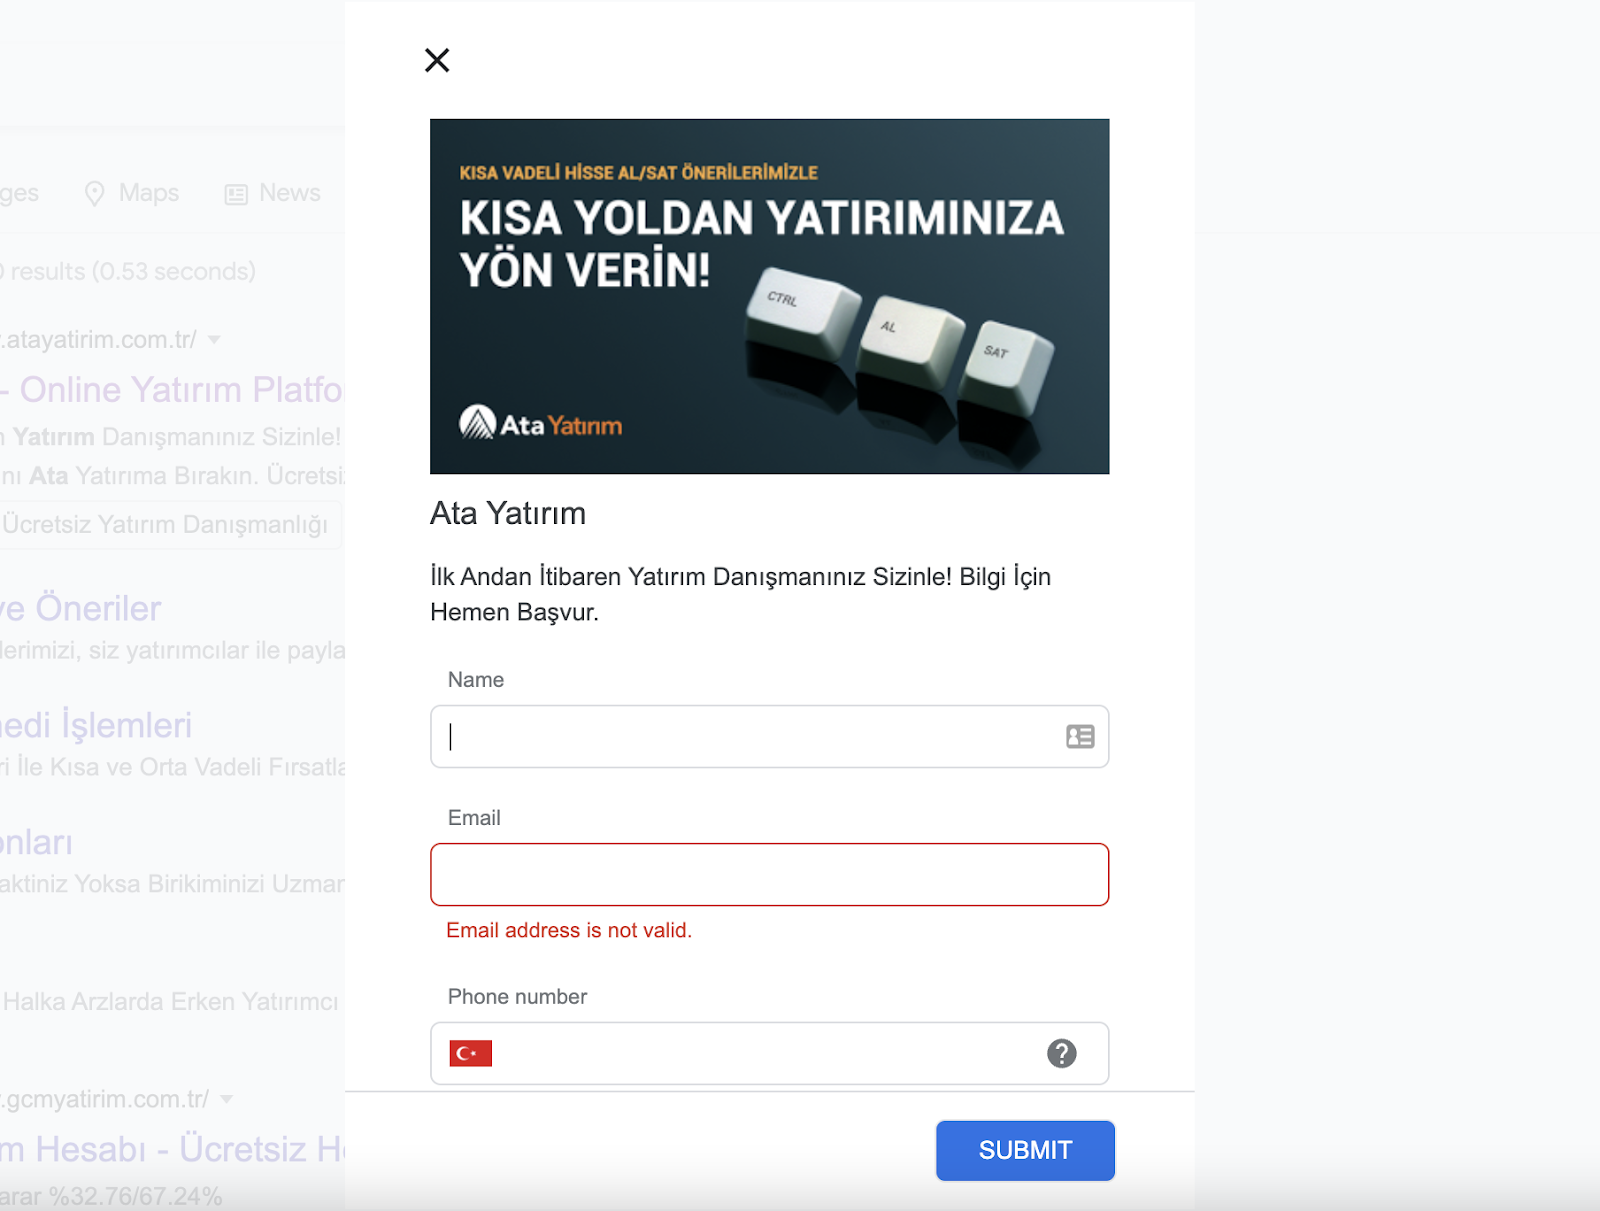Image resolution: width=1600 pixels, height=1211 pixels.
Task: Close the Ata Yatırım lead form dialog
Action: [x=437, y=60]
